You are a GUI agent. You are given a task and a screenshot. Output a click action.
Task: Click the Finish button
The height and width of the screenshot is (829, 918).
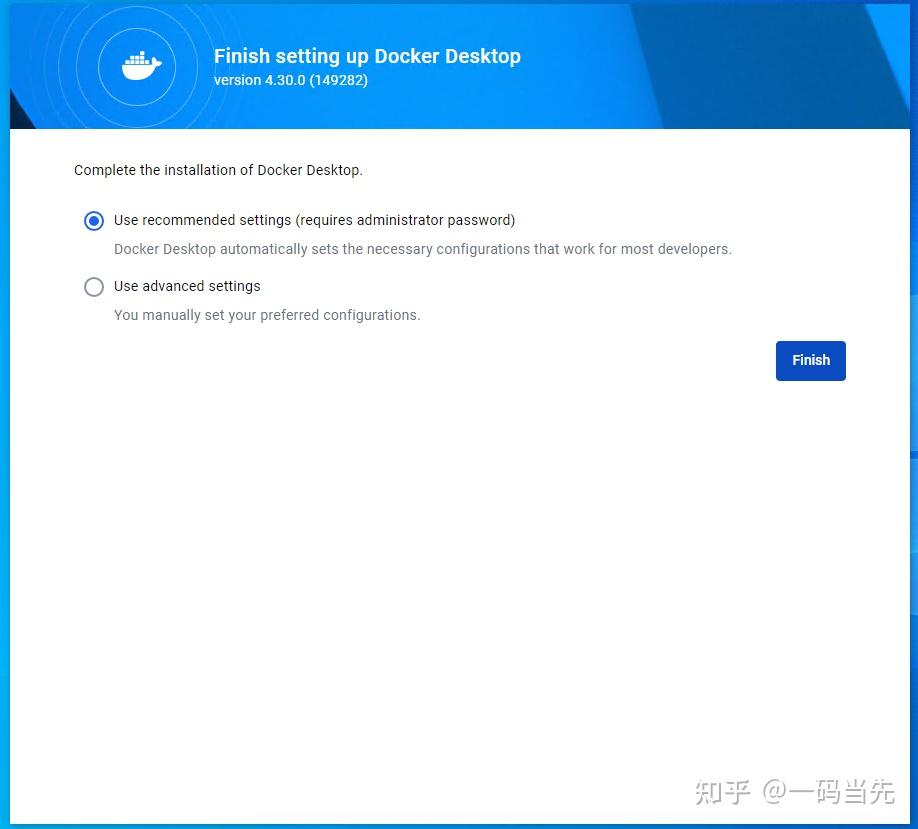pos(810,361)
